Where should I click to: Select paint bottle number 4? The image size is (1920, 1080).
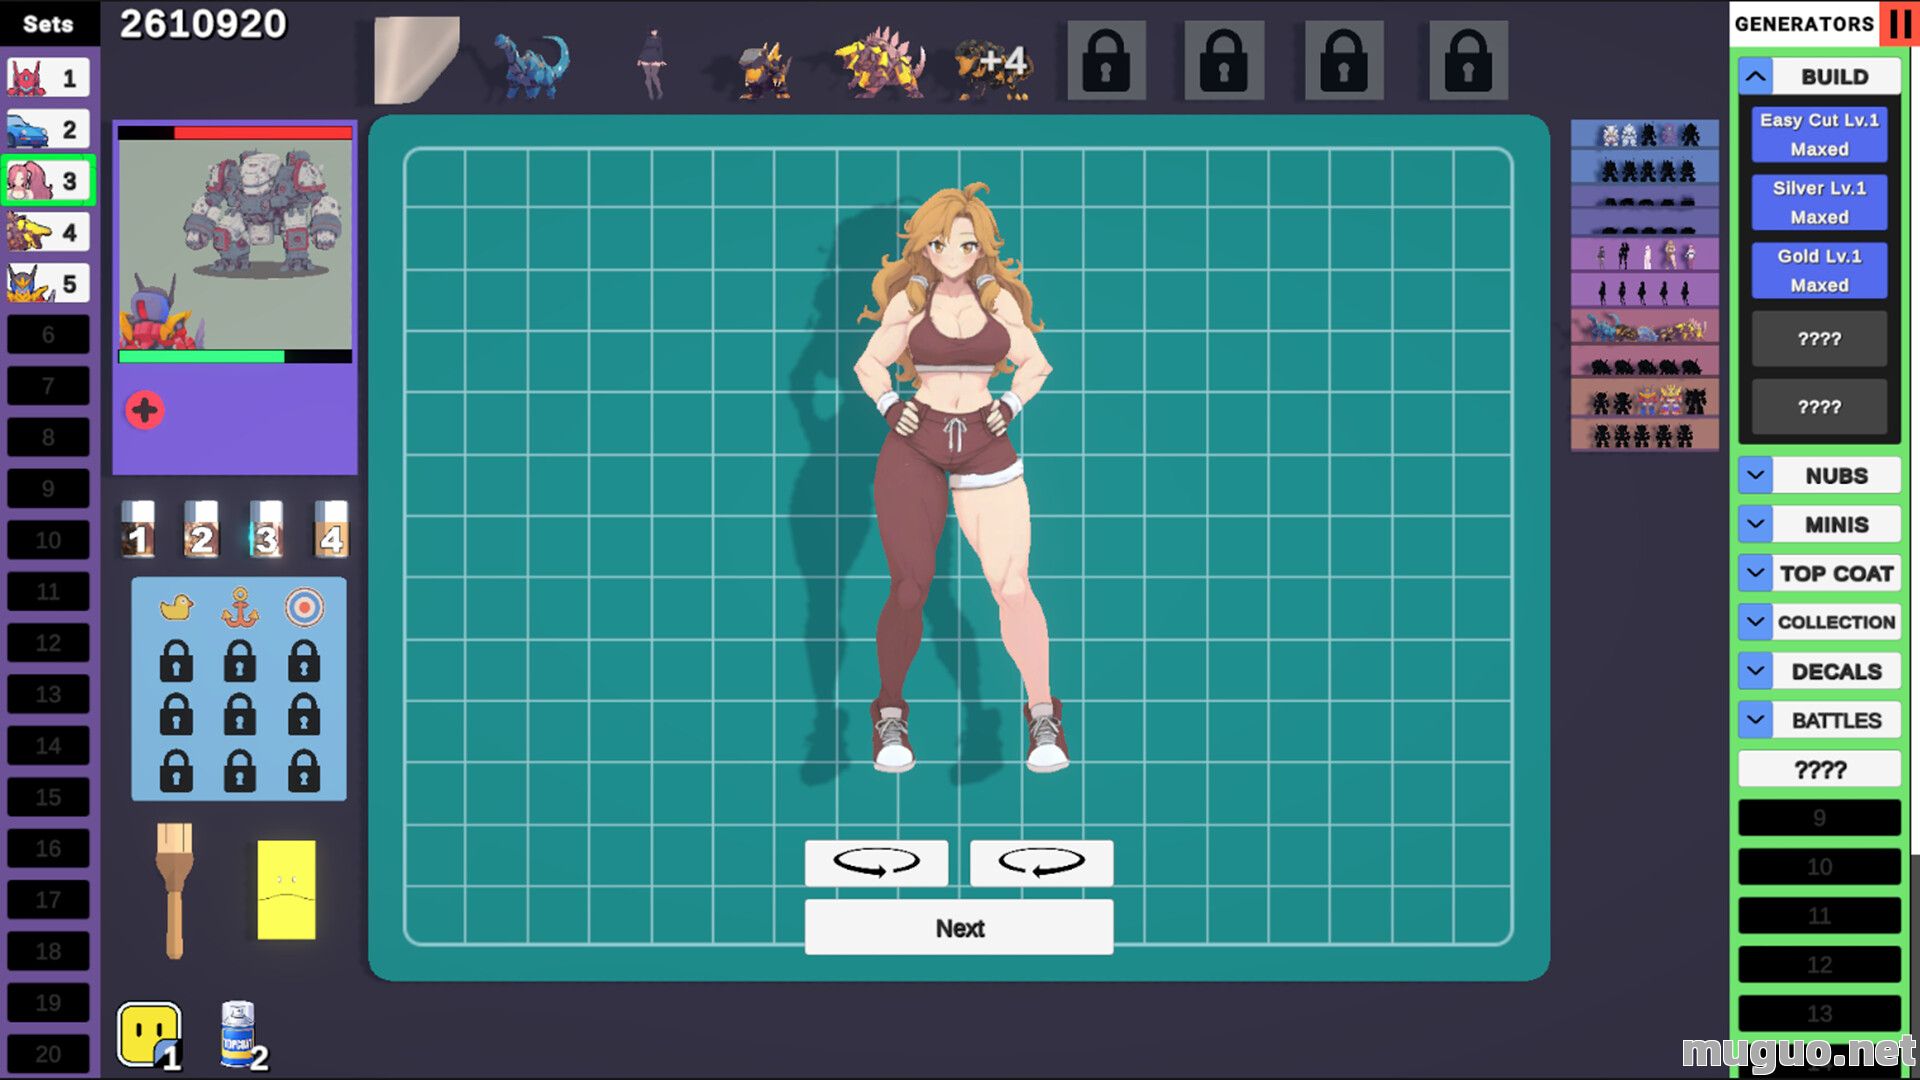[331, 529]
